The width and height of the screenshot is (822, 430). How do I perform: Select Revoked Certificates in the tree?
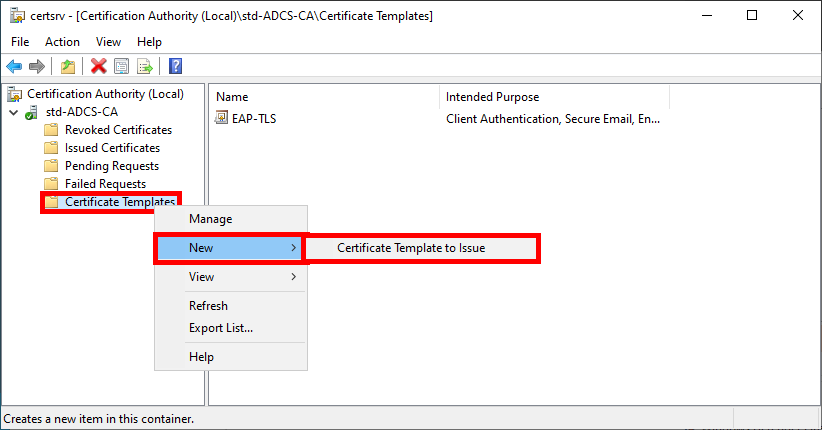(118, 130)
